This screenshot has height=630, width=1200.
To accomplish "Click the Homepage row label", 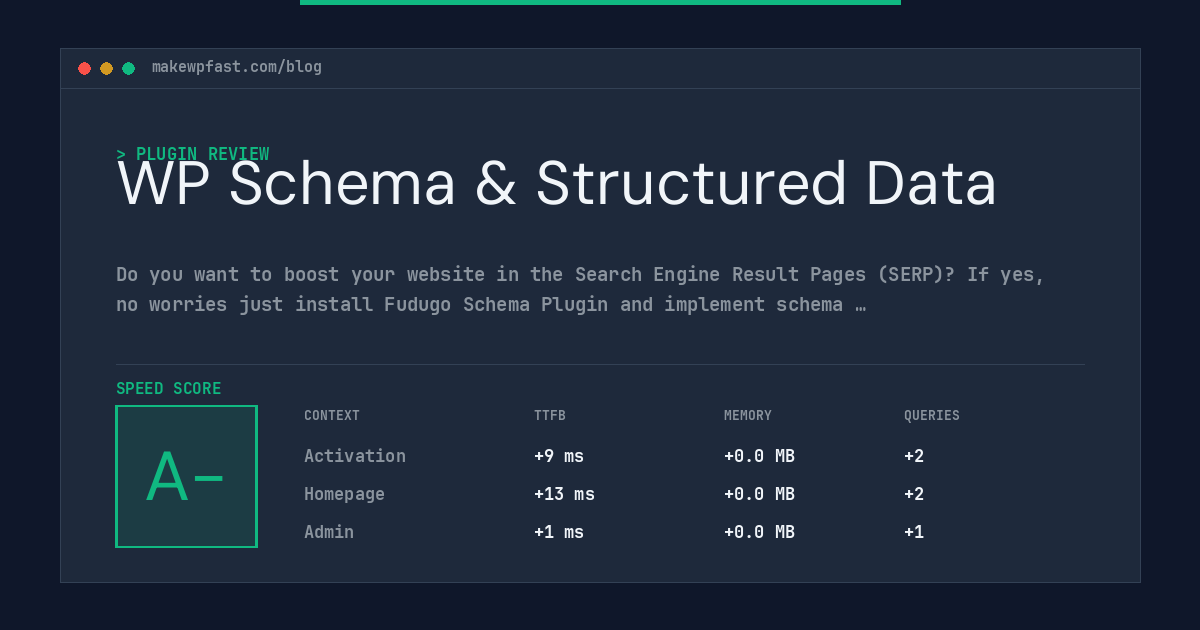I will click(x=344, y=494).
